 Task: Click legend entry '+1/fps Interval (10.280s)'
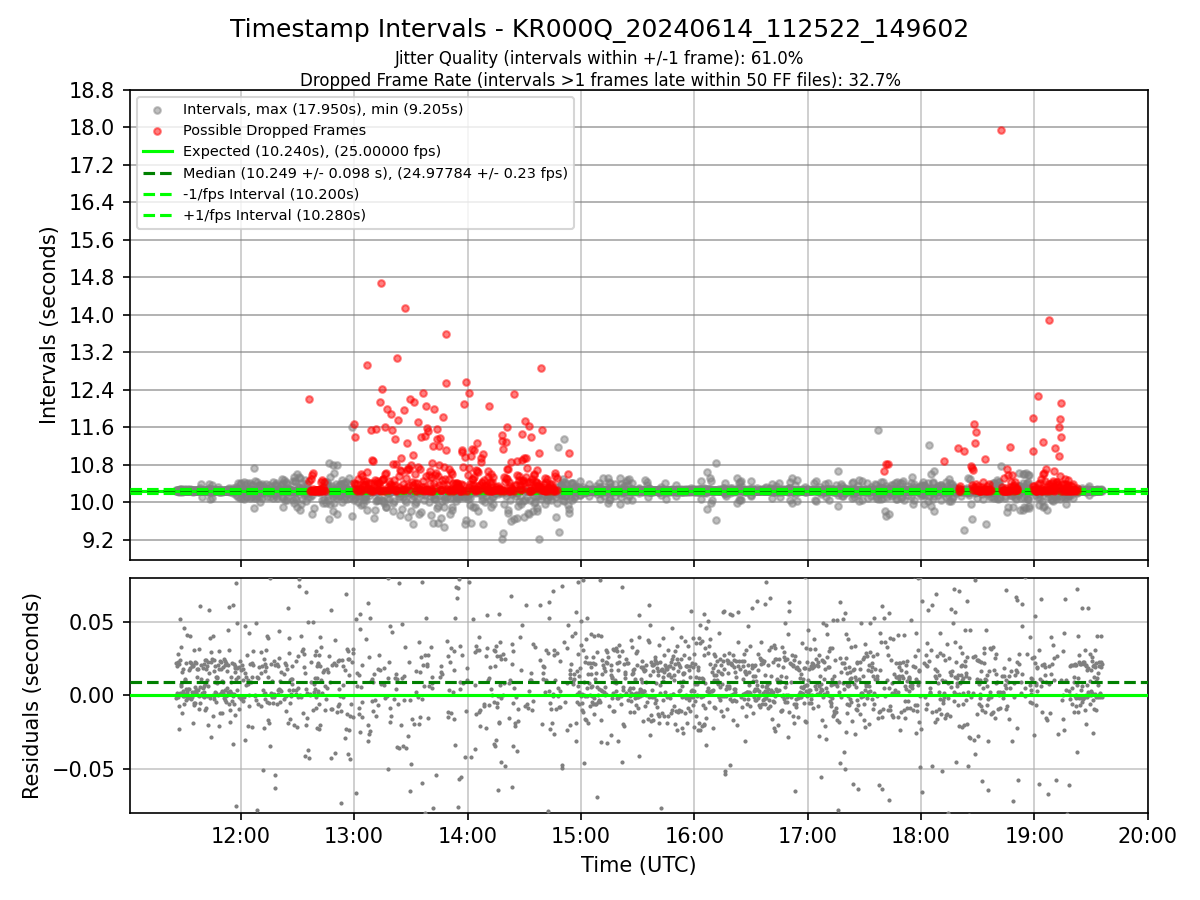point(274,215)
